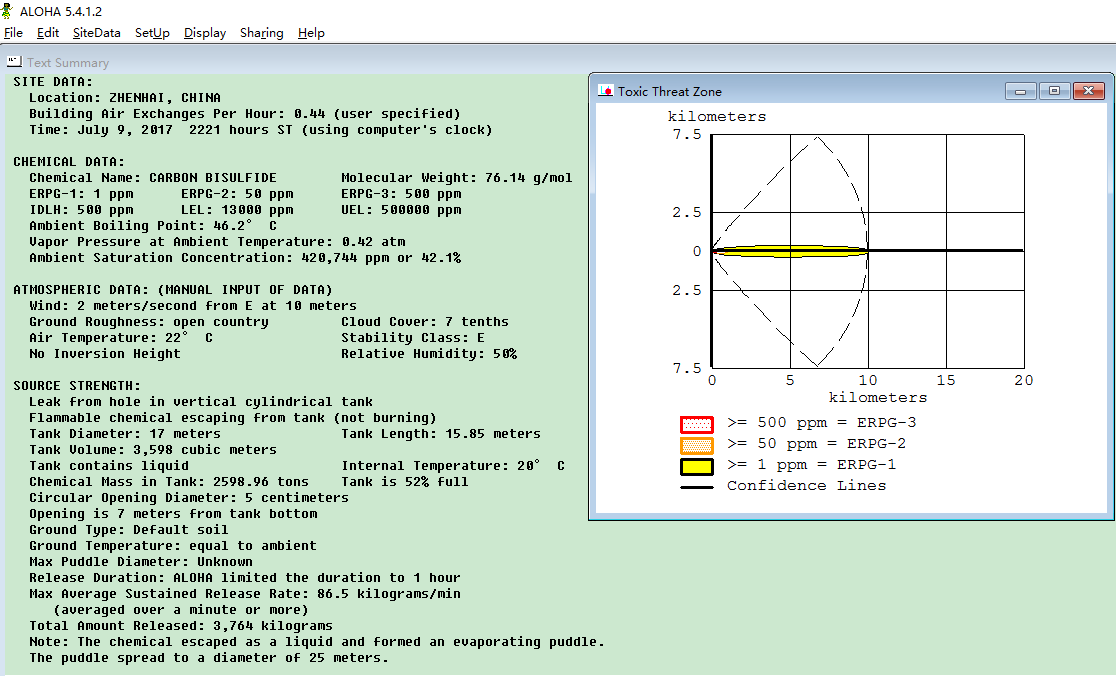This screenshot has width=1116, height=676.
Task: Click 'Circular Opening Diameter: 5 centimeters' line
Action: (x=189, y=498)
